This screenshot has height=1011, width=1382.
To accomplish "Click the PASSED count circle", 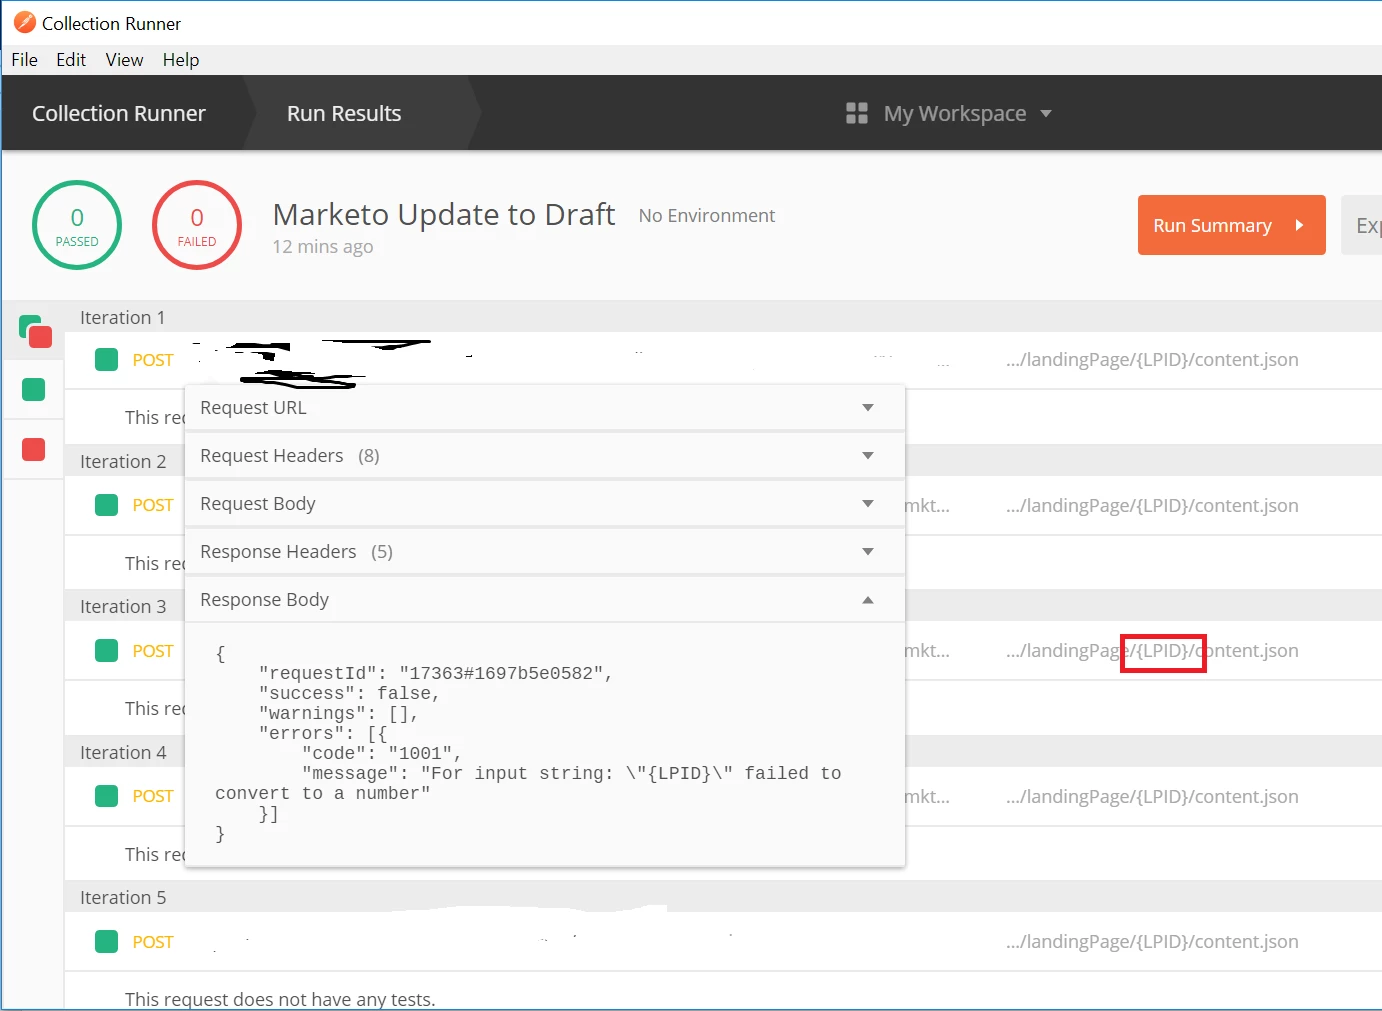I will [77, 225].
